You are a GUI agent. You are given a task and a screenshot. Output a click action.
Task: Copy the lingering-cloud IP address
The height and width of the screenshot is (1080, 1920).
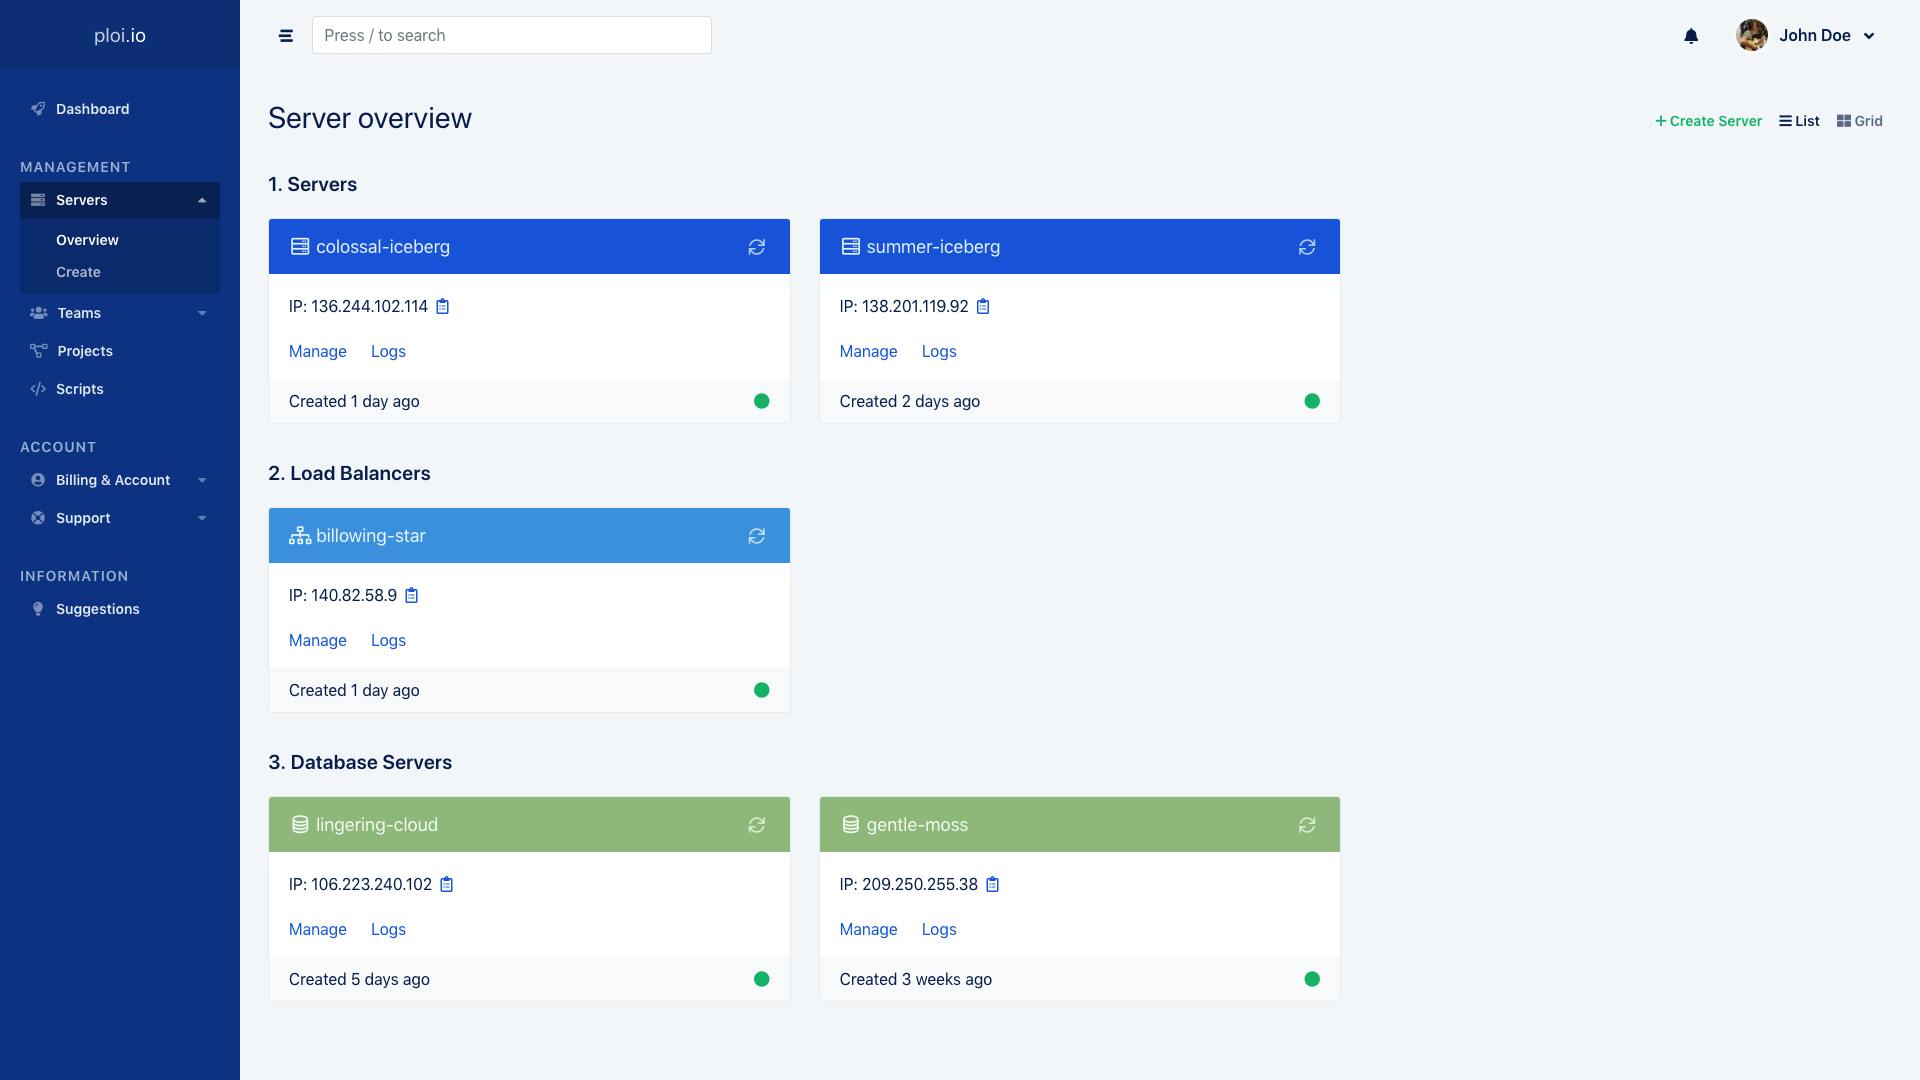[446, 884]
